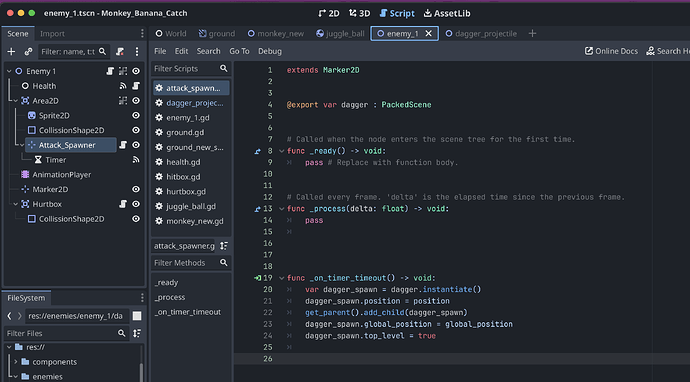Toggle Hurtbox visibility eye

click(x=136, y=204)
